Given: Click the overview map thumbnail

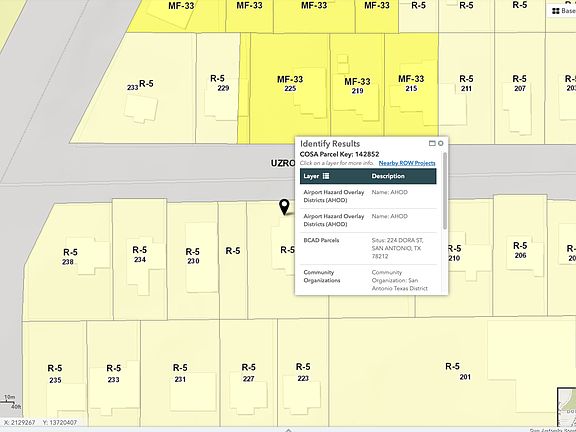Looking at the screenshot, I should 566,406.
